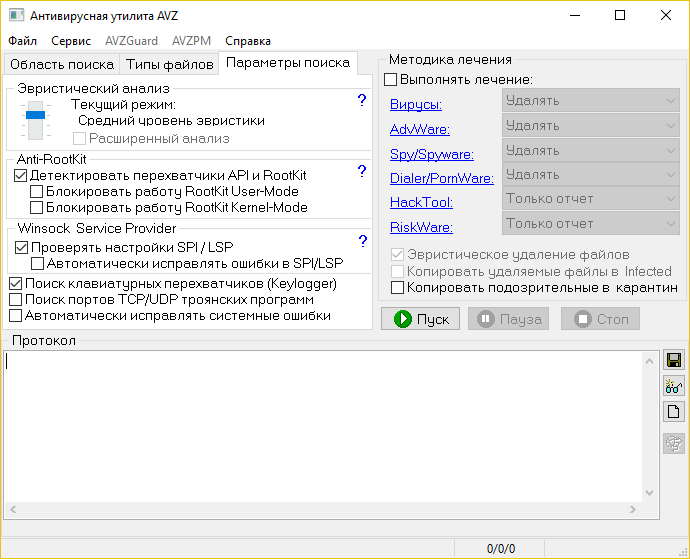This screenshot has width=690, height=559.
Task: Click the Средний уровень эвристики label
Action: (172, 121)
